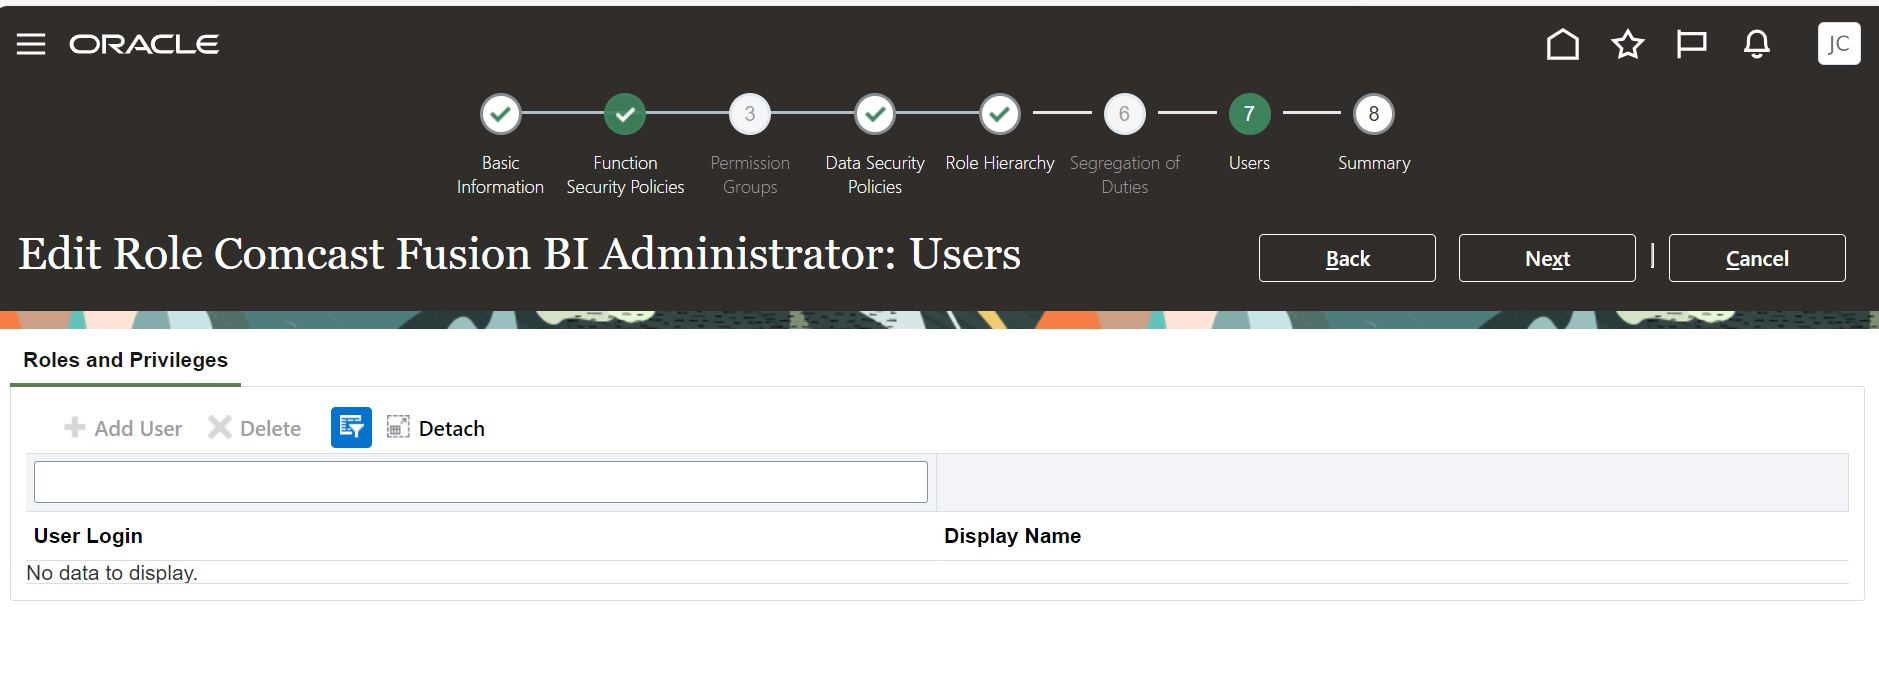
Task: Click the Next button
Action: [x=1547, y=258]
